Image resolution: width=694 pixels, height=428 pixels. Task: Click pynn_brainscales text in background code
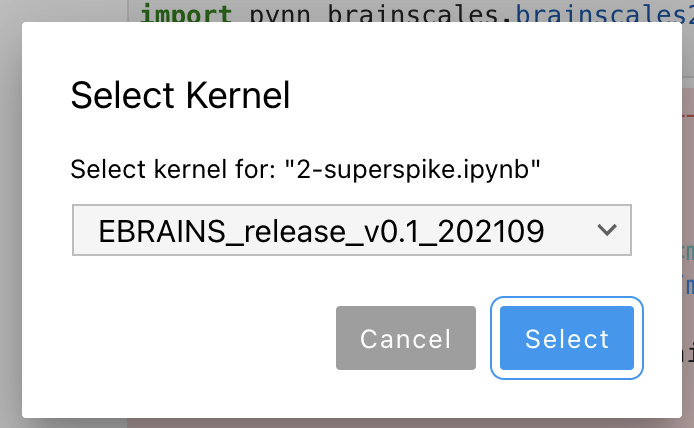click(x=374, y=13)
